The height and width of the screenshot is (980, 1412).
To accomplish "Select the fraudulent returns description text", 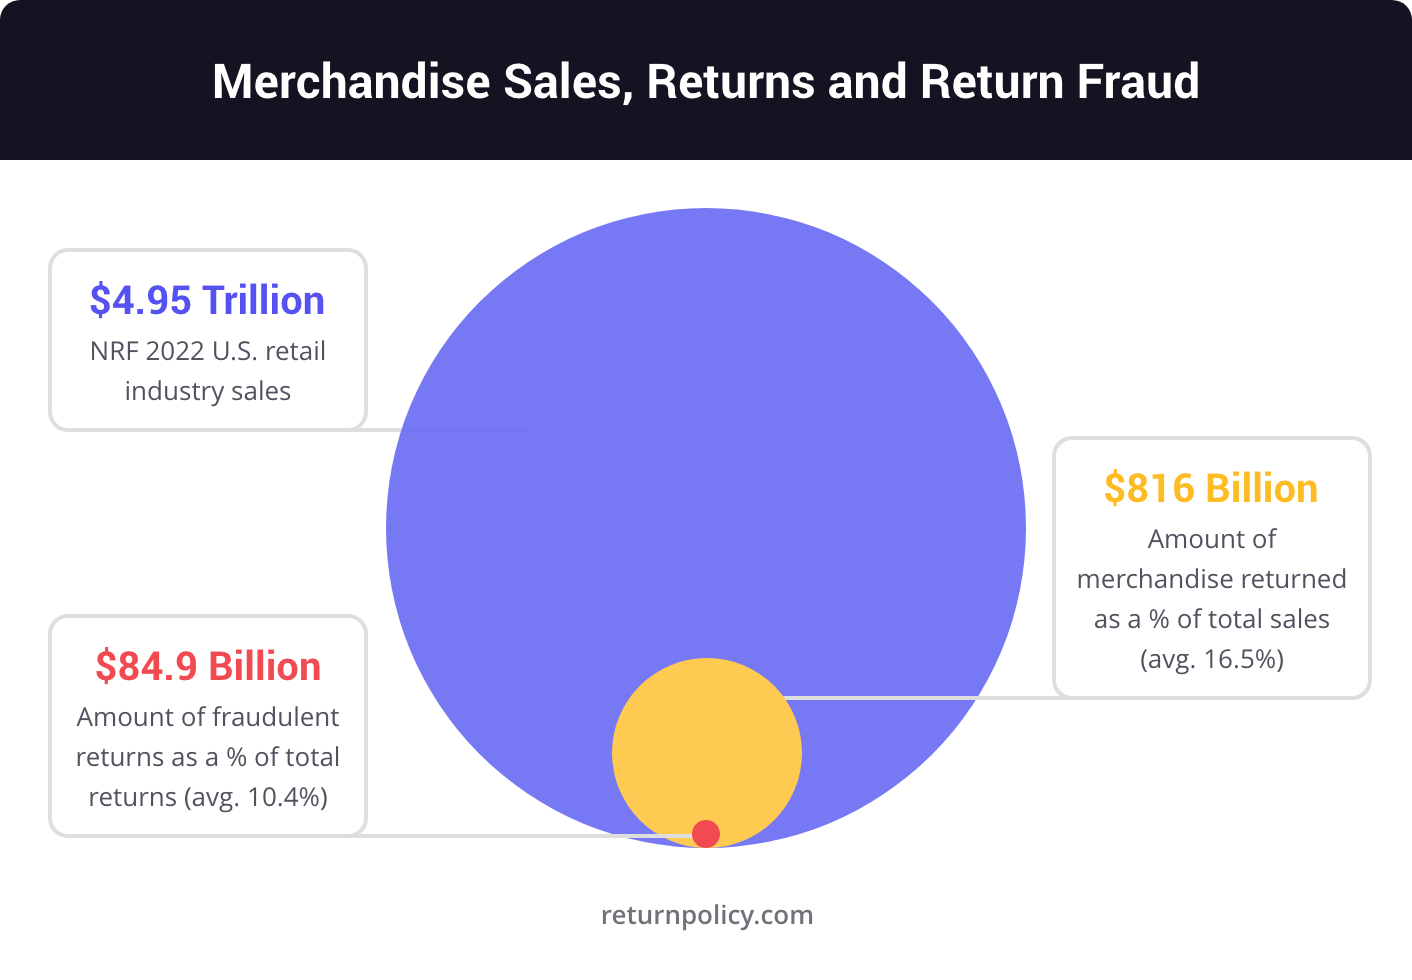I will pos(208,757).
